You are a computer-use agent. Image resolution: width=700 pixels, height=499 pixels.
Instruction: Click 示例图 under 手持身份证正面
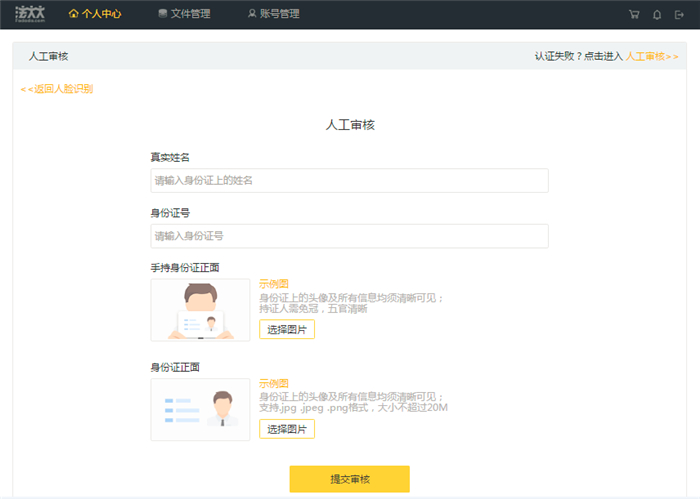(273, 284)
